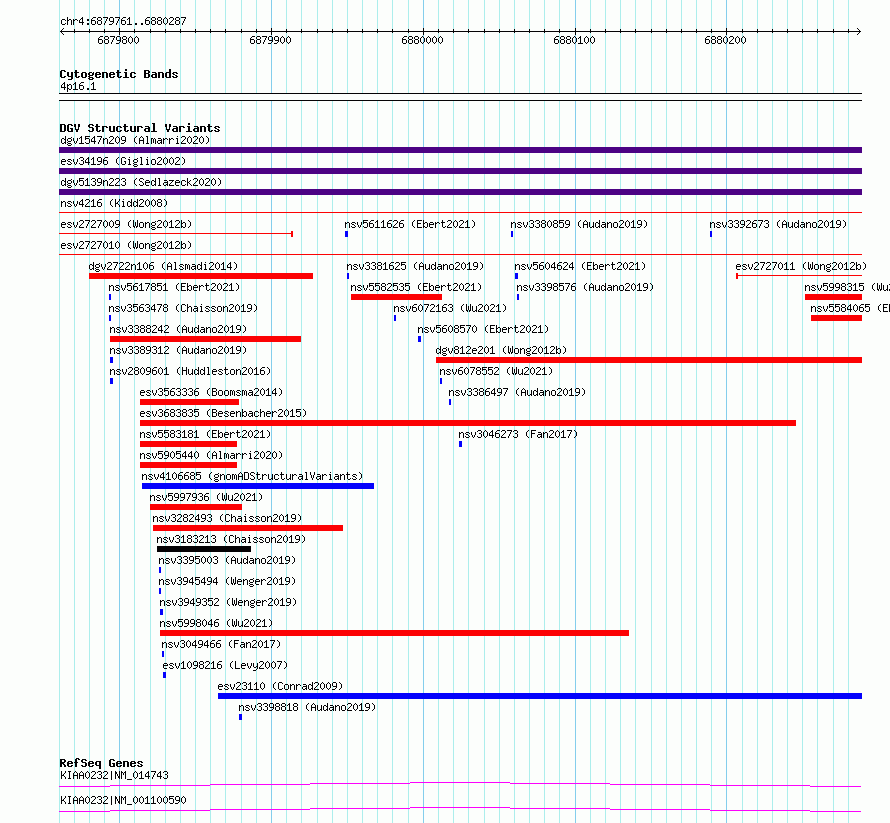Click the black nsv3183213 (Chaisson2019) bar
Image resolution: width=890 pixels, height=823 pixels.
click(x=204, y=549)
